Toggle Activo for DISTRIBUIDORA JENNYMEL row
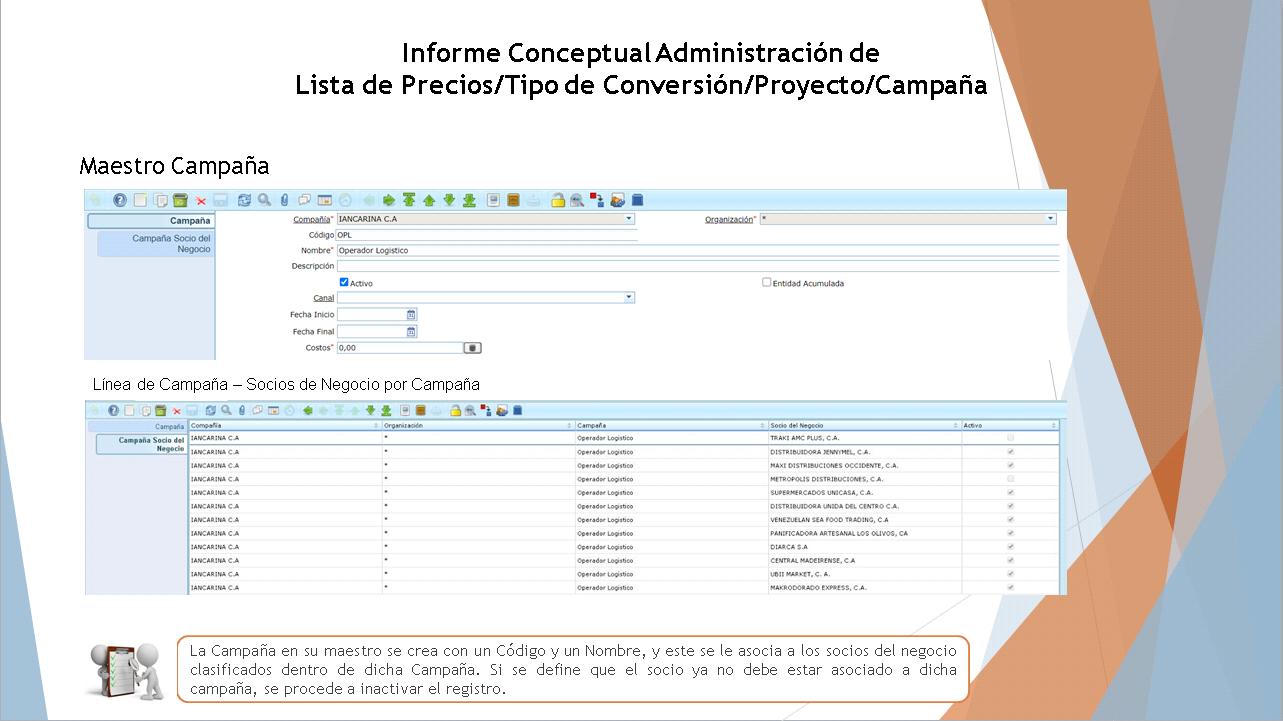 coord(1010,452)
